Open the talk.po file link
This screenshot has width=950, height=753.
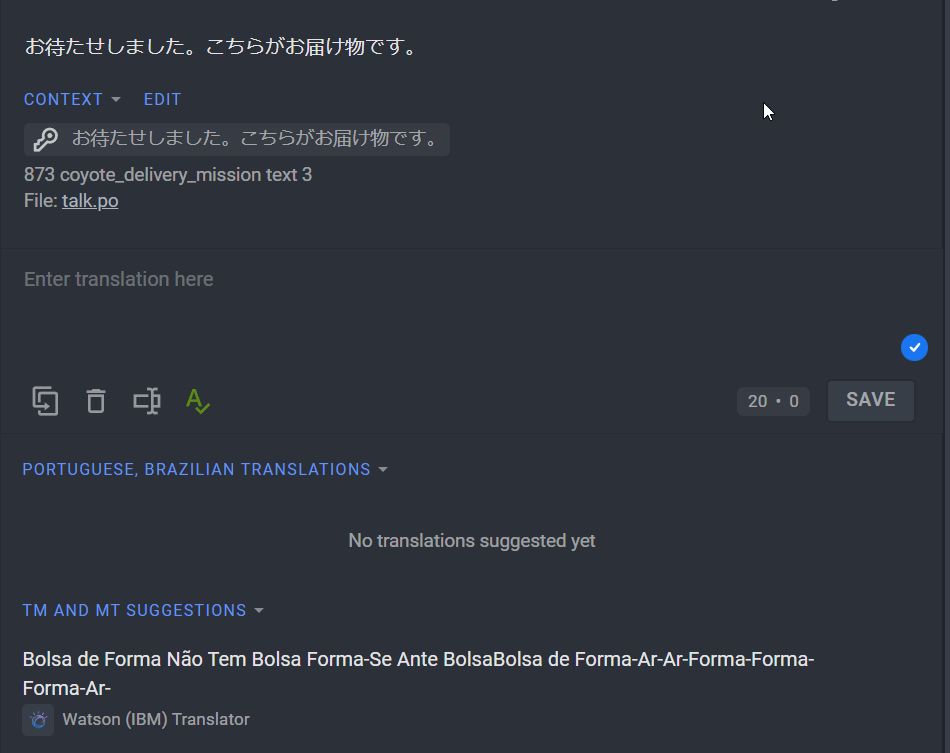(x=90, y=201)
